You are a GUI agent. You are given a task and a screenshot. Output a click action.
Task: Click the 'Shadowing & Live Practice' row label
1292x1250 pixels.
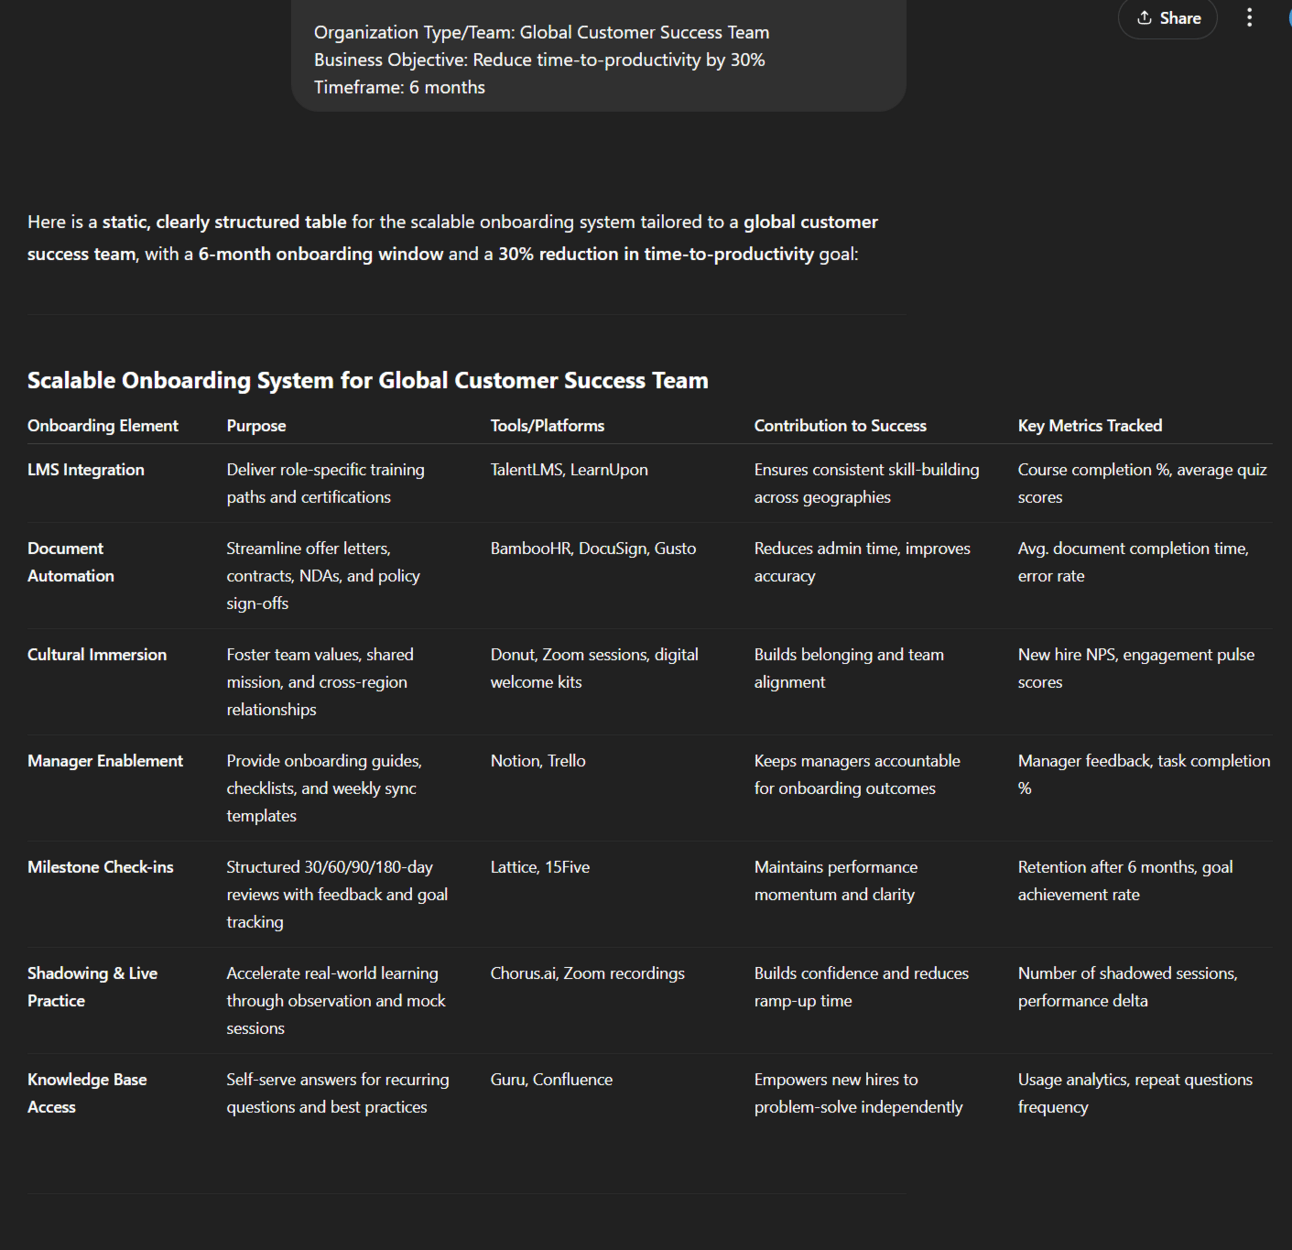pos(92,987)
